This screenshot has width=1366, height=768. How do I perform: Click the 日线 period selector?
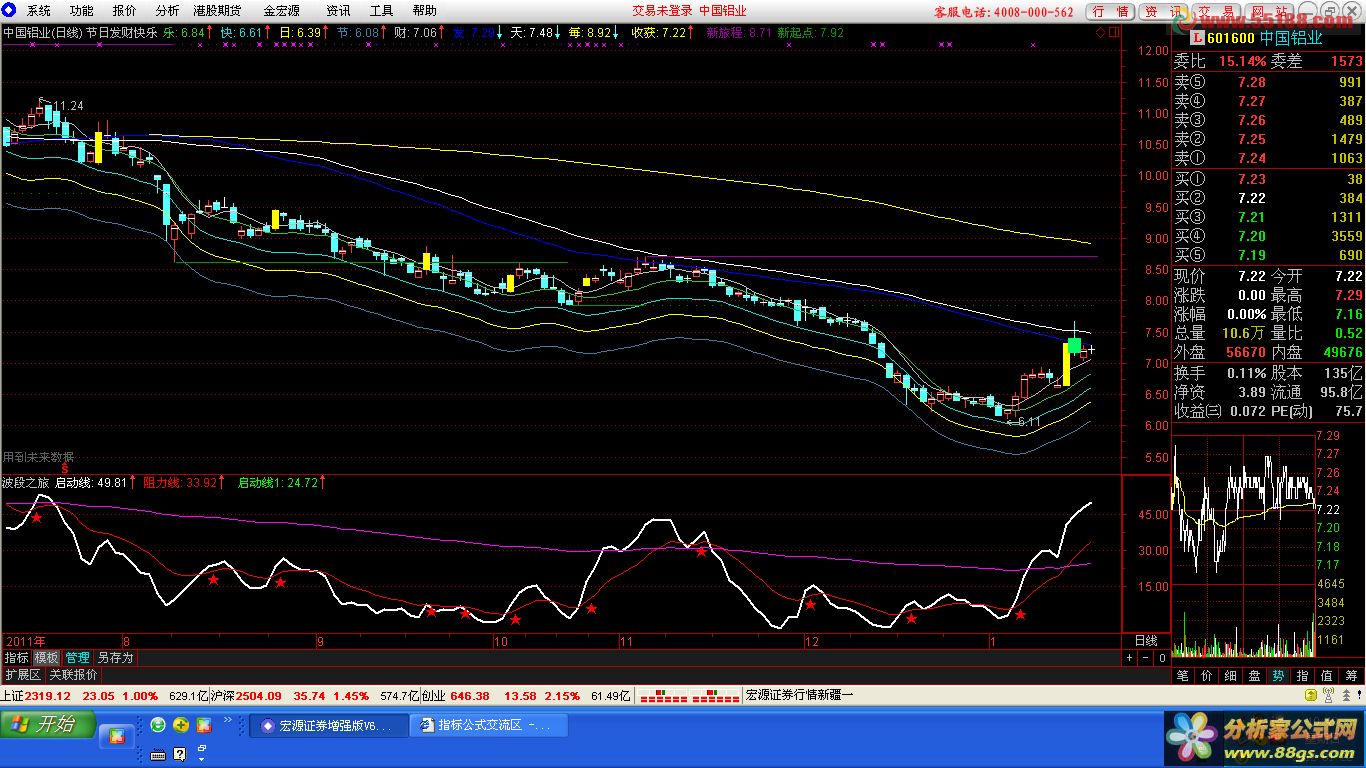[x=1146, y=641]
